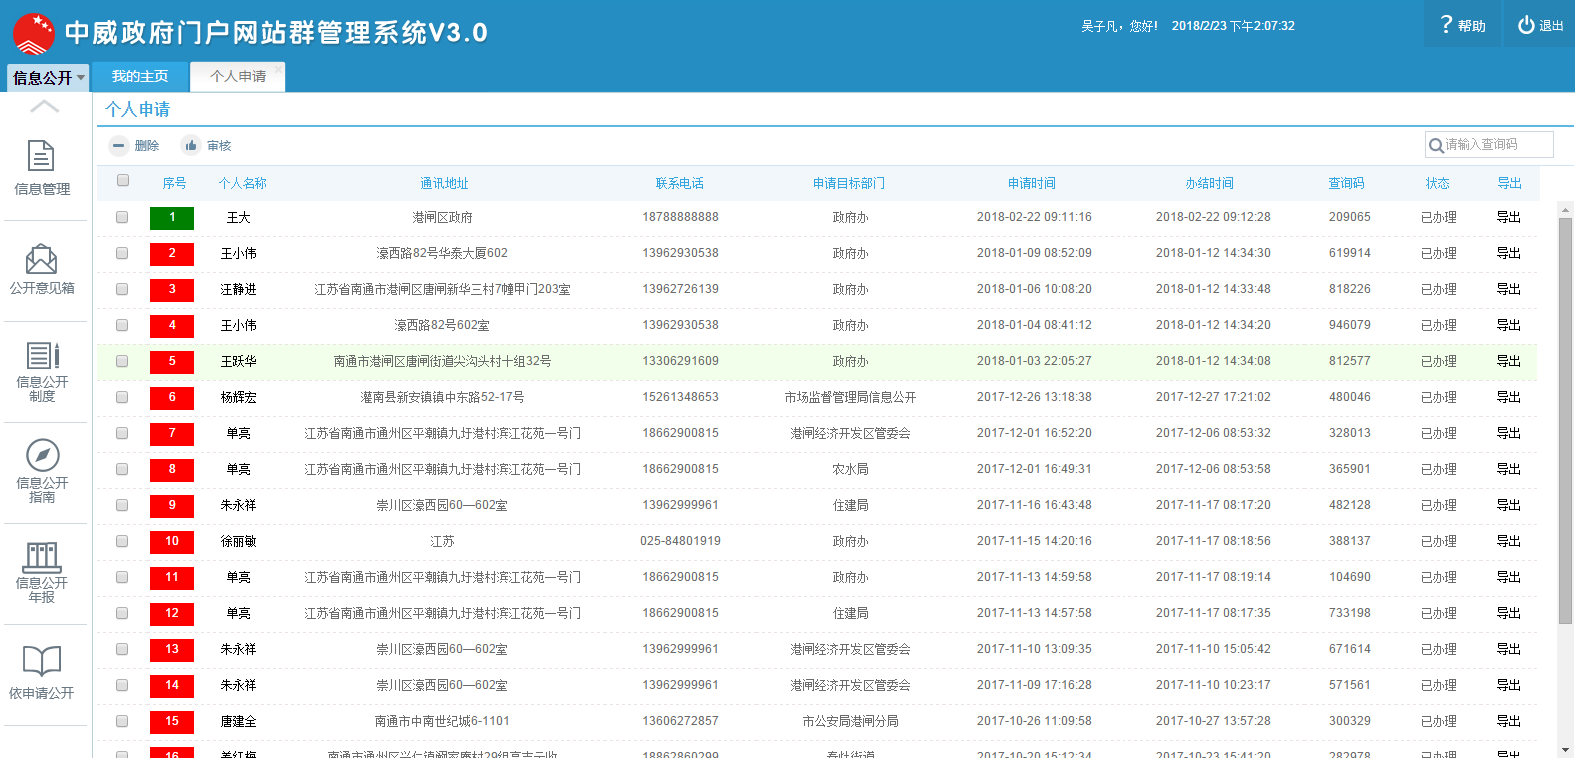The image size is (1575, 758).
Task: Toggle the select-all header checkbox
Action: (x=123, y=181)
